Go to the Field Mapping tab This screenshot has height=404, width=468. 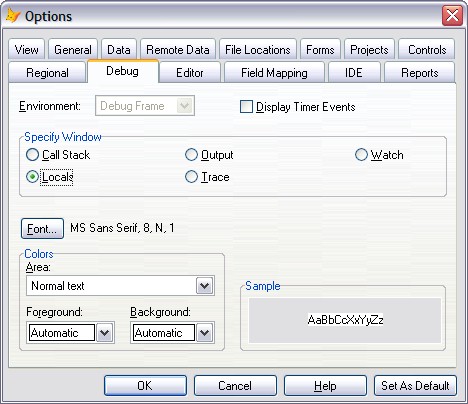(x=274, y=73)
